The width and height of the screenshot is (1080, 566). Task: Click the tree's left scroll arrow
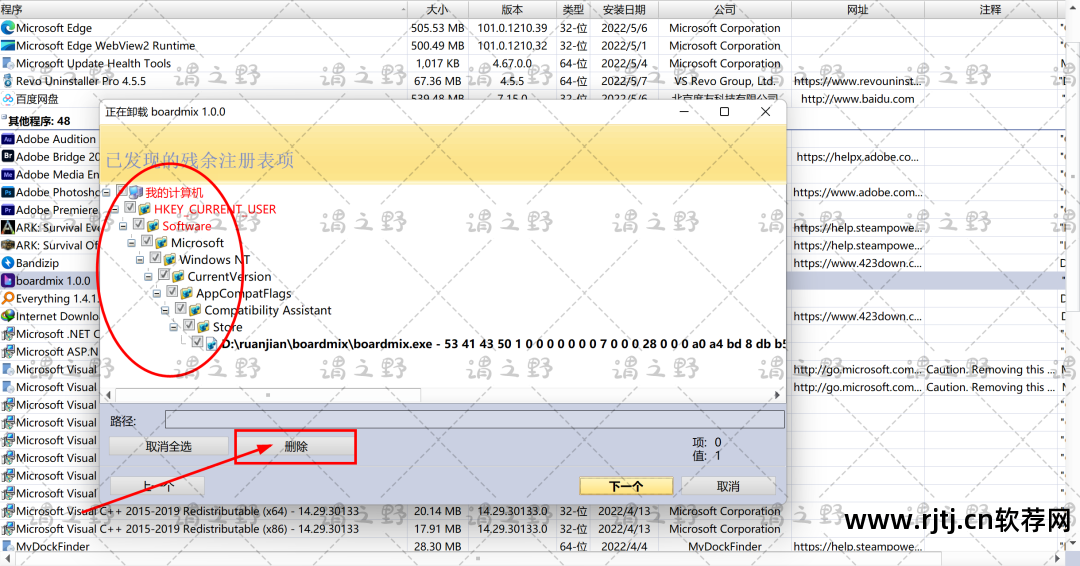[x=107, y=395]
